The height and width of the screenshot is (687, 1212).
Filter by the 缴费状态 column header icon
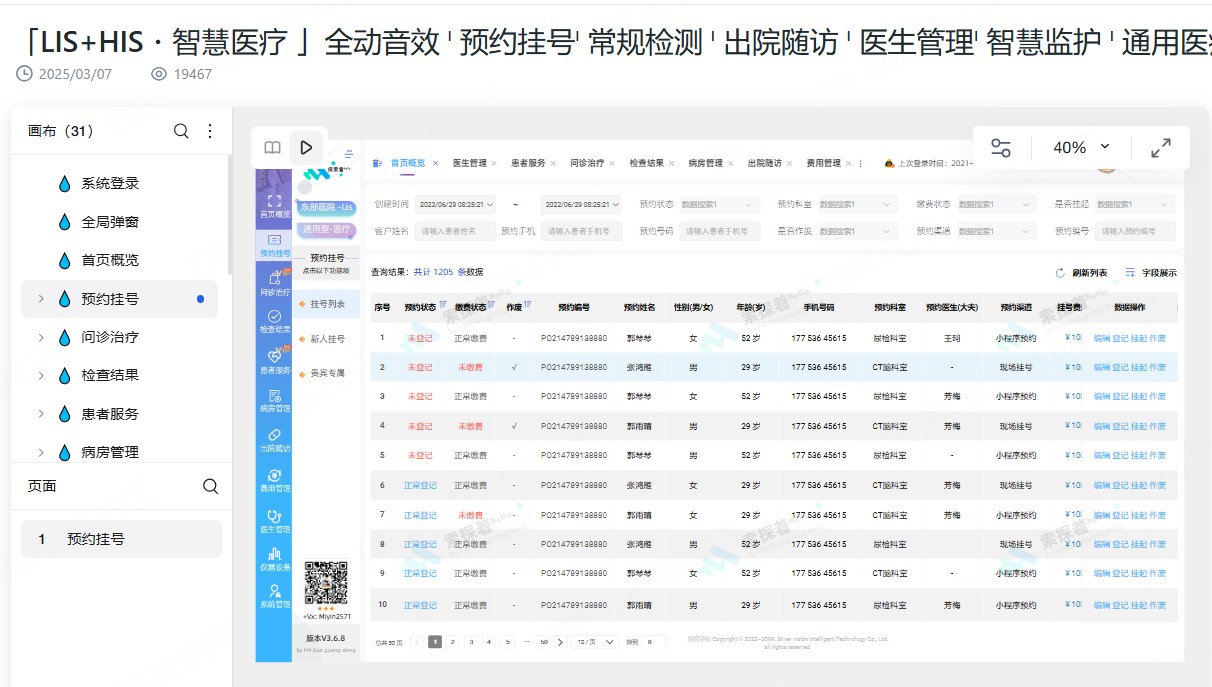pyautogui.click(x=492, y=304)
